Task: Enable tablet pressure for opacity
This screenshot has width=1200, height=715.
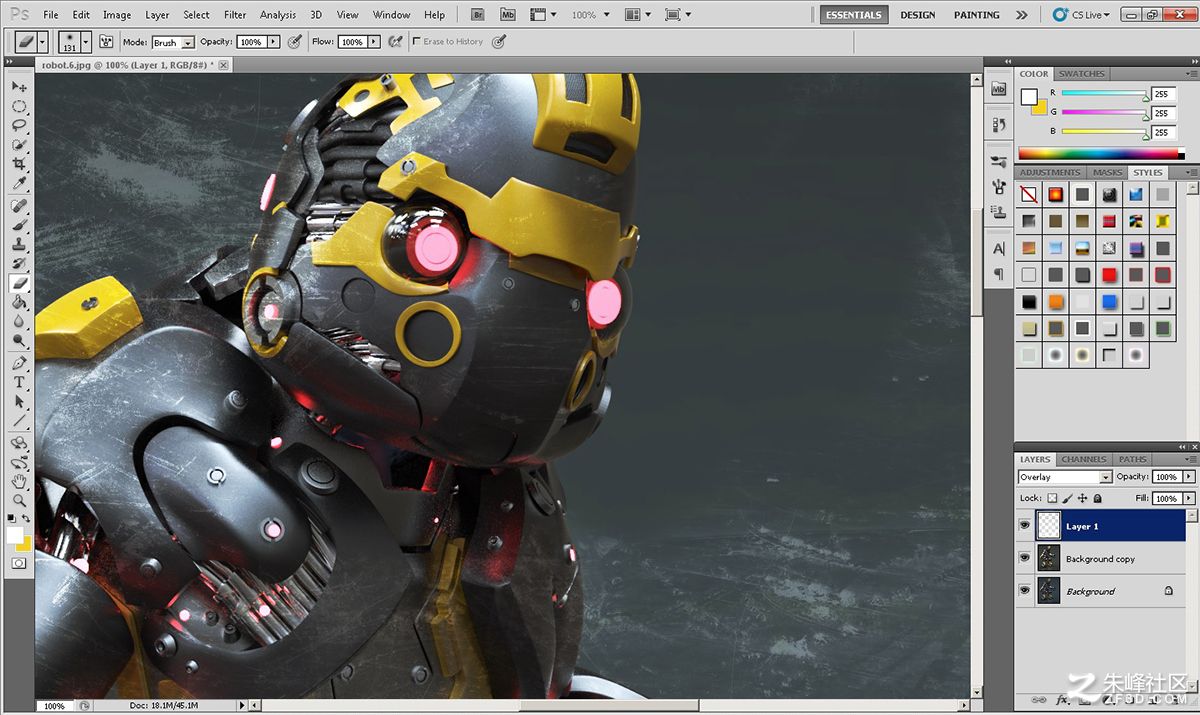Action: click(x=294, y=42)
